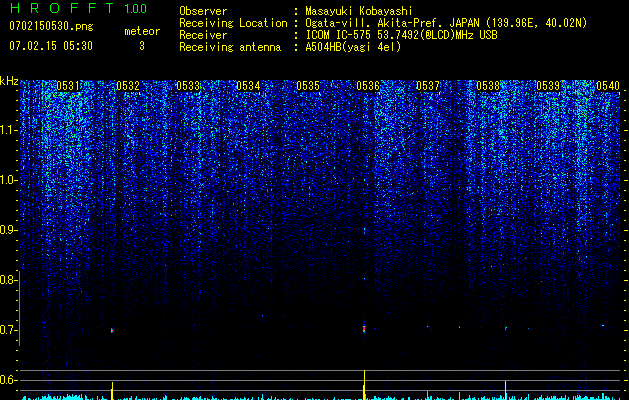Click the 1.1 kHz axis label
The height and width of the screenshot is (400, 629).
pos(8,130)
